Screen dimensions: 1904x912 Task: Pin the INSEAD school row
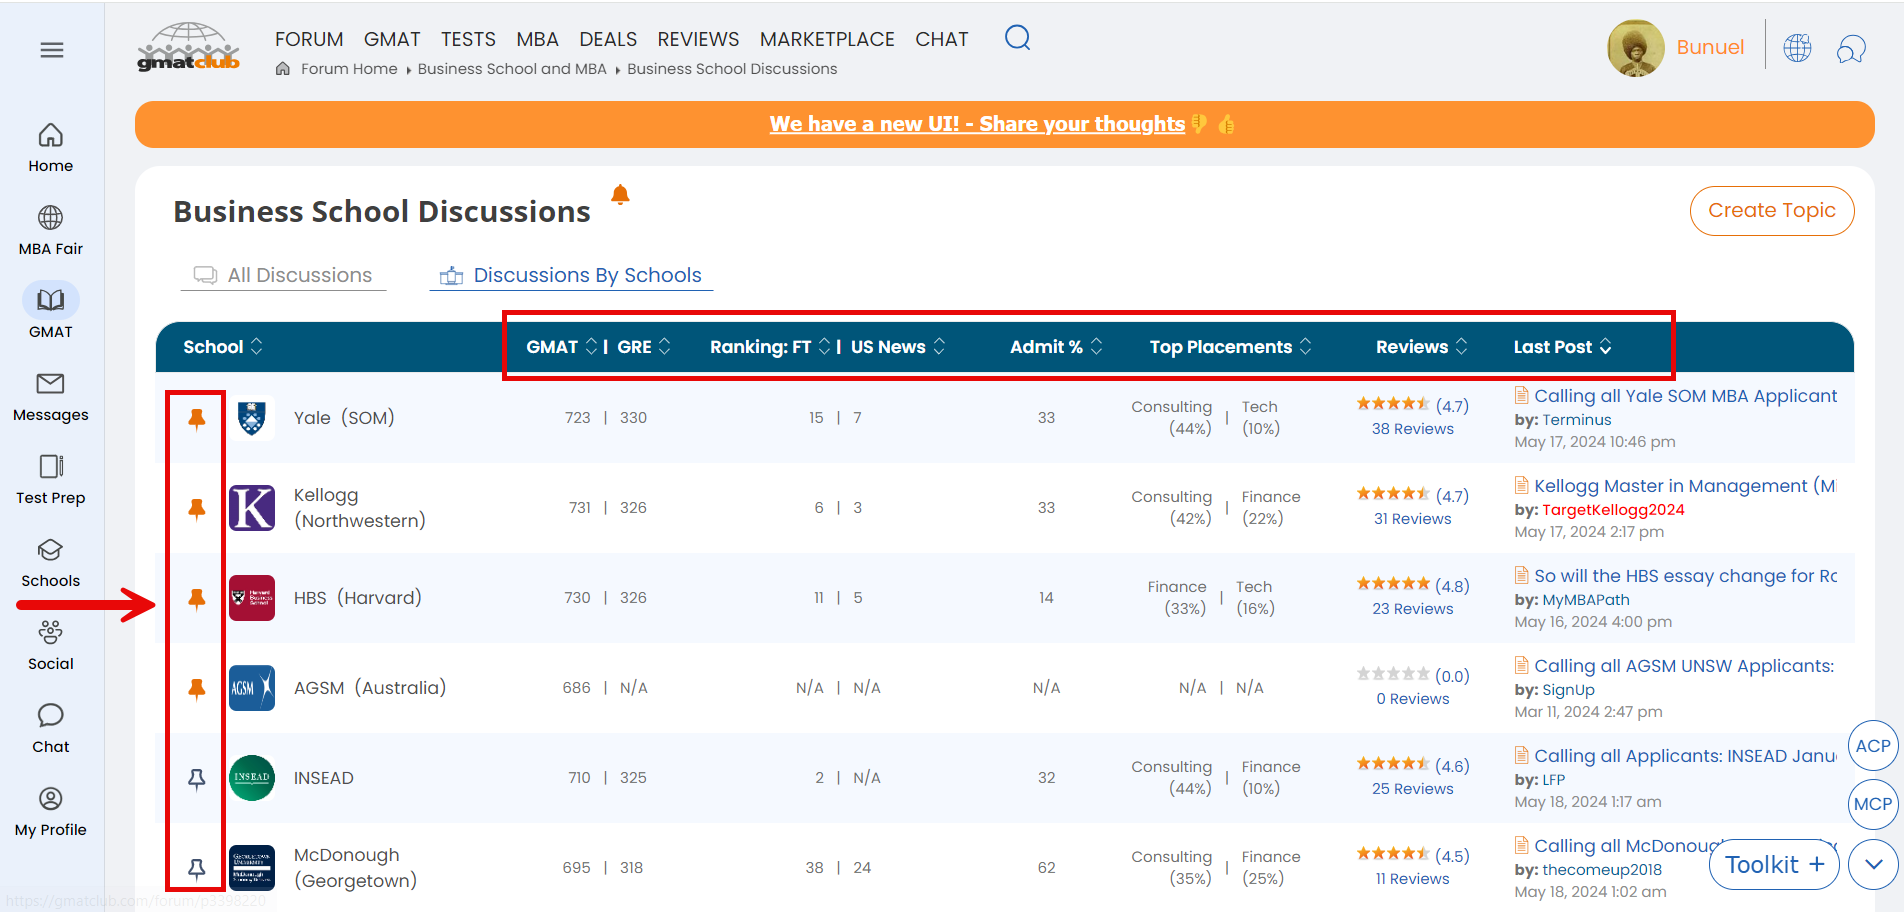point(197,779)
